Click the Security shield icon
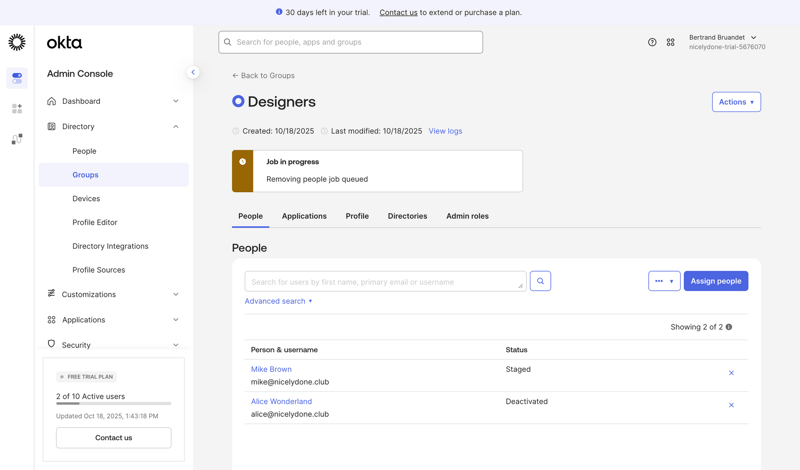This screenshot has height=470, width=800. coord(52,344)
